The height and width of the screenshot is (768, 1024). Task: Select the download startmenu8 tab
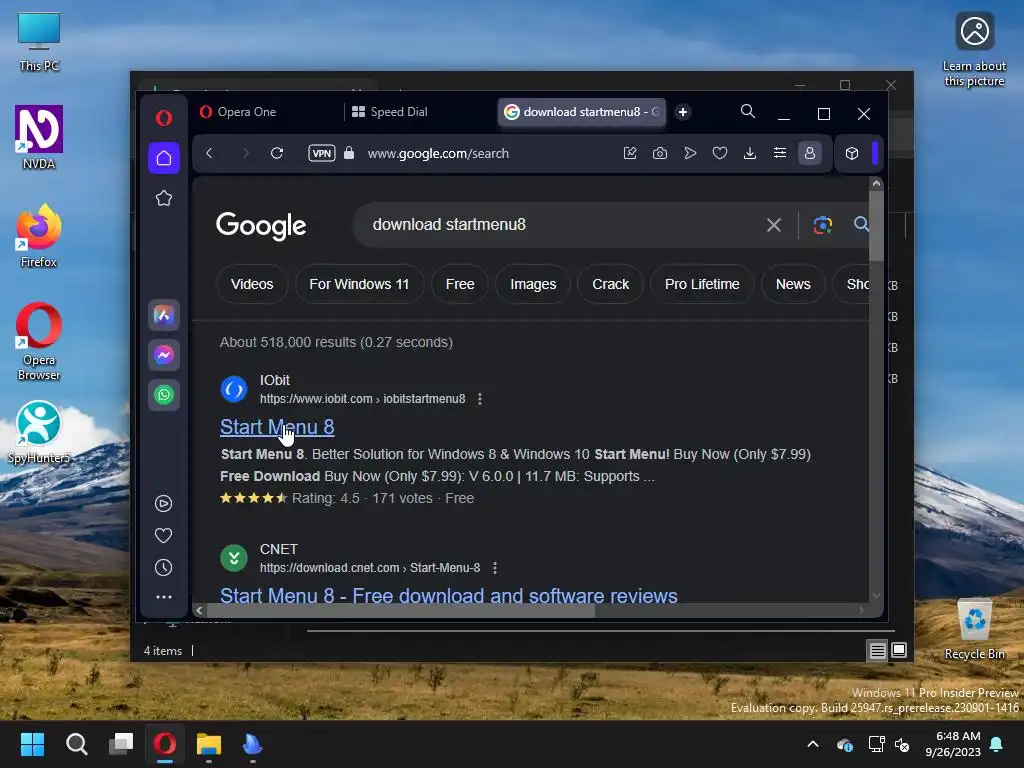click(581, 112)
